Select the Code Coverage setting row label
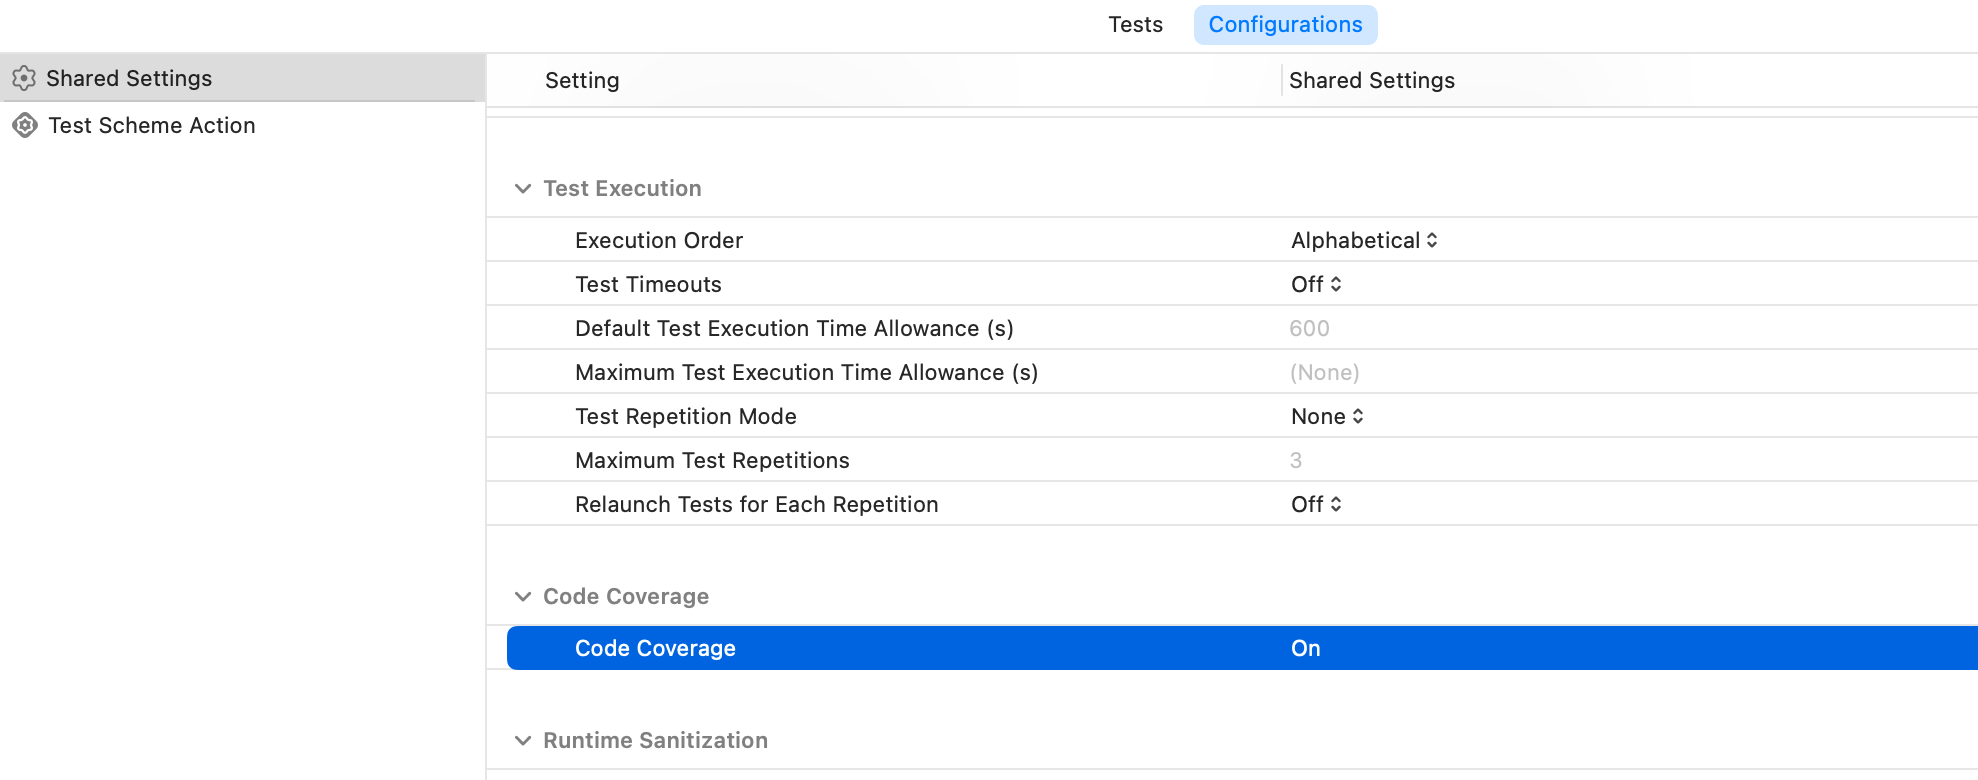Image resolution: width=1978 pixels, height=780 pixels. tap(655, 649)
